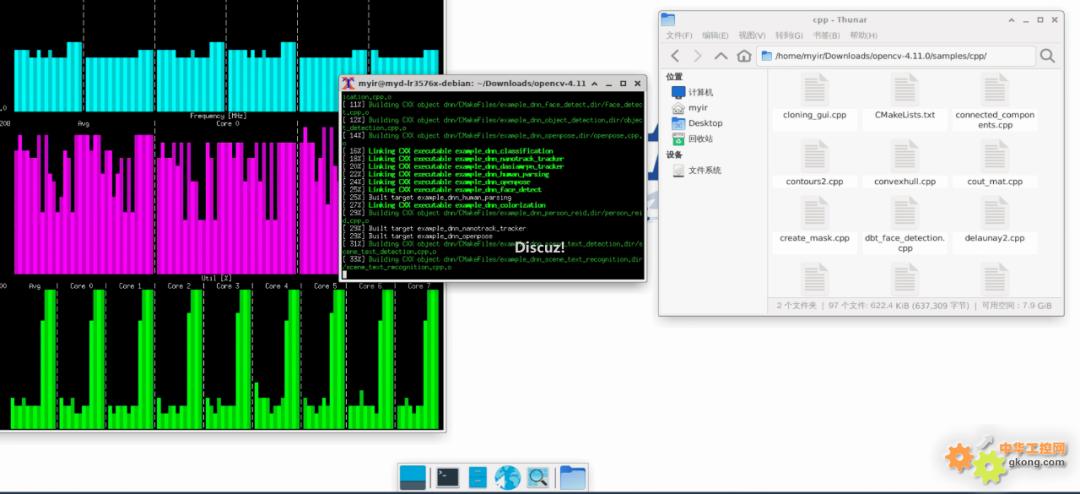Go forward in Thunar navigation
This screenshot has width=1080, height=494.
coord(698,56)
